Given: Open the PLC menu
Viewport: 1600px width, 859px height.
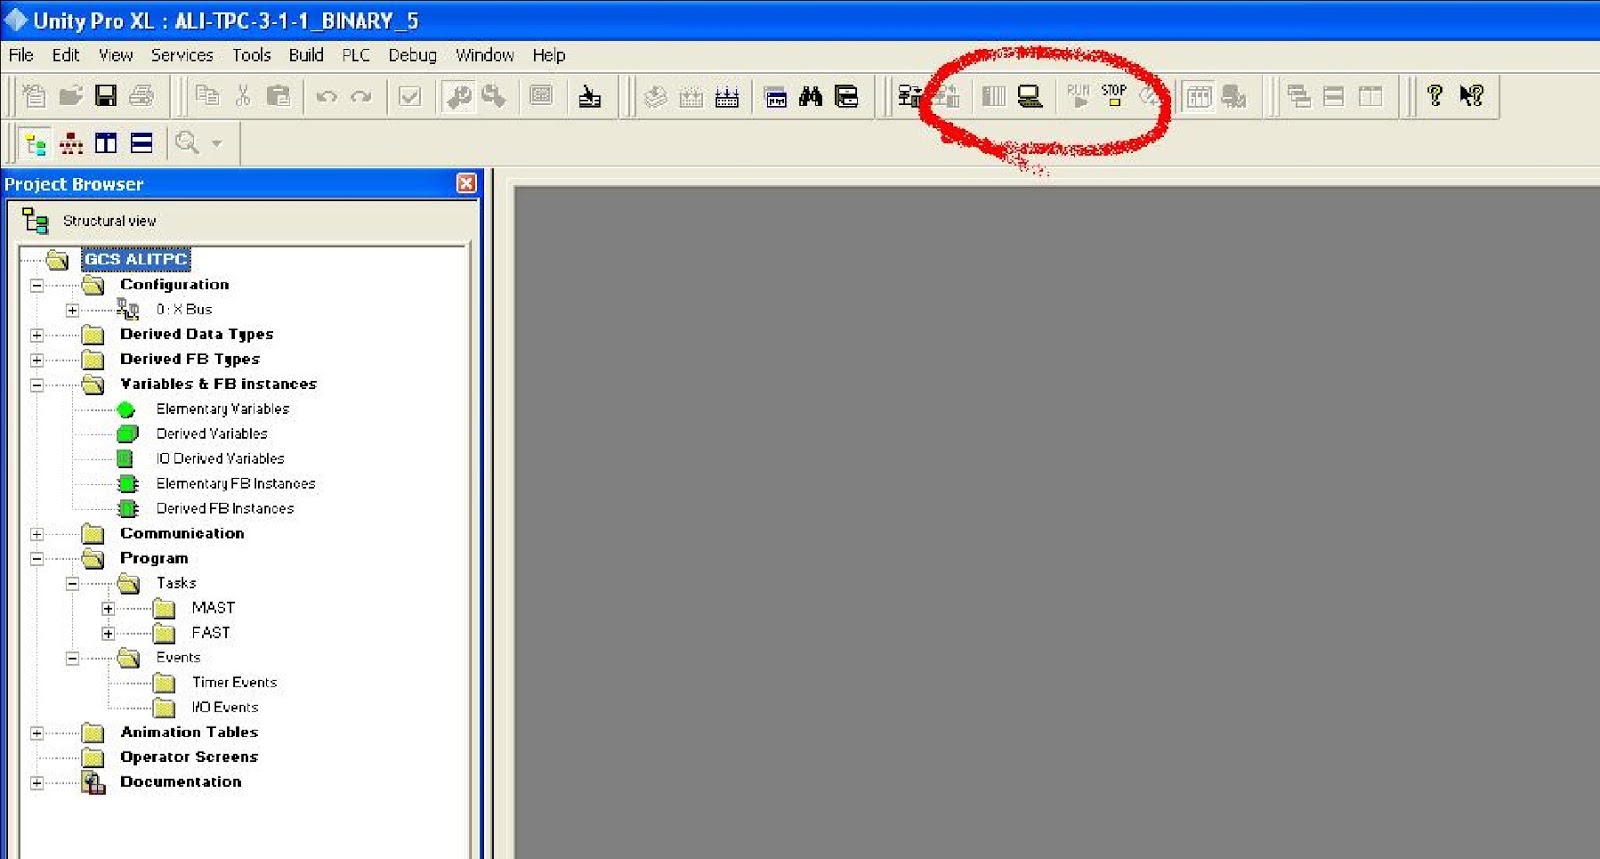Looking at the screenshot, I should tap(356, 55).
